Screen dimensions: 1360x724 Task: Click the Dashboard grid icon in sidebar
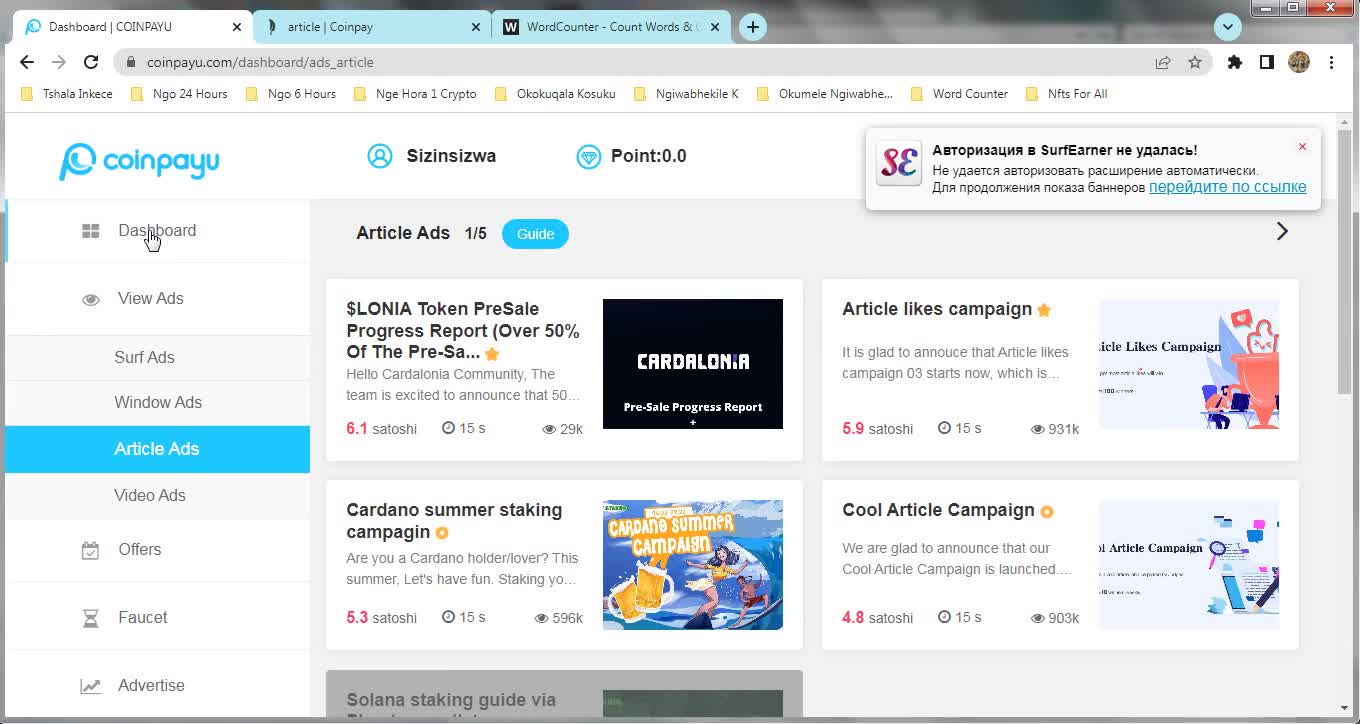click(91, 231)
